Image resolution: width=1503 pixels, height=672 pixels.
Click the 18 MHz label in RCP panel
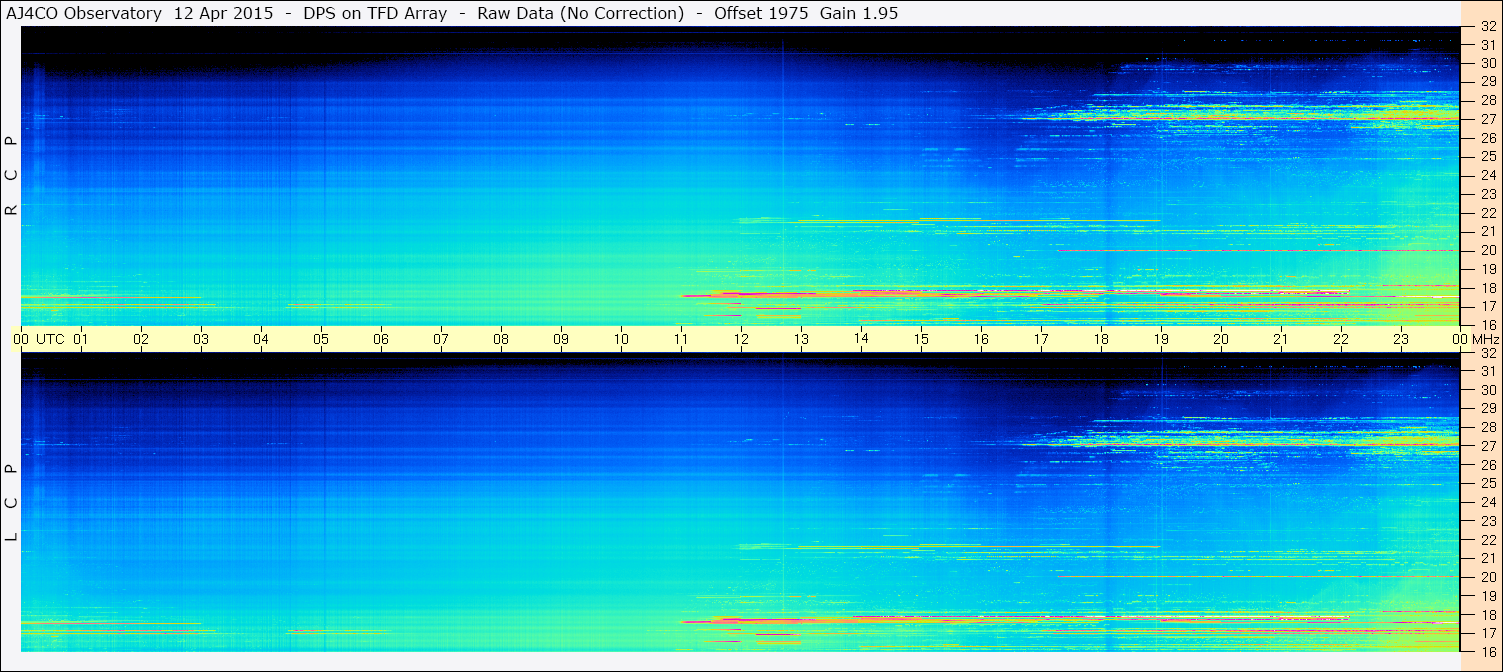click(1487, 288)
